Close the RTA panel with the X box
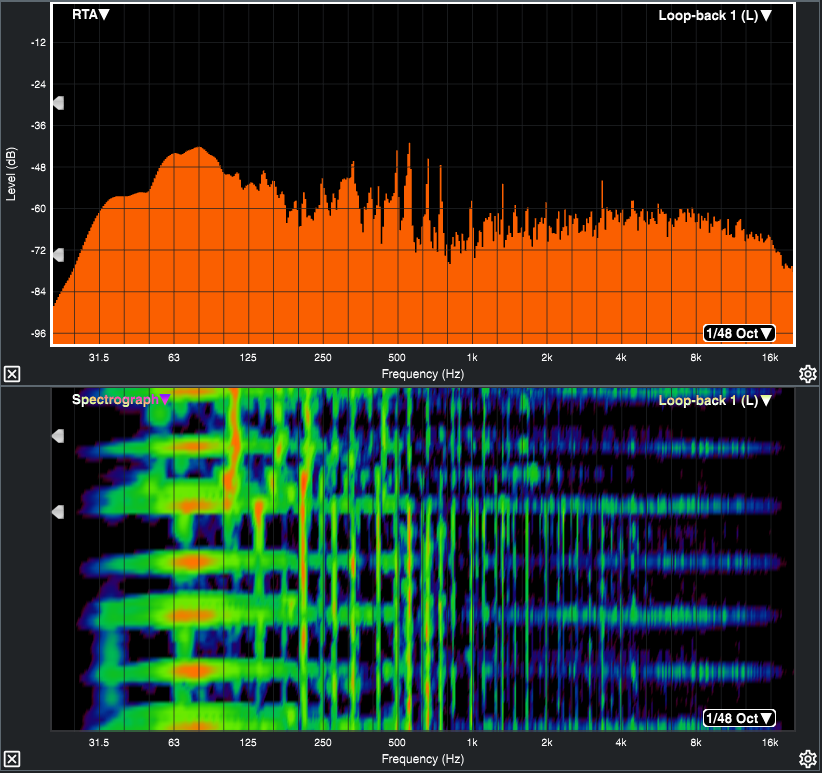 (x=12, y=374)
